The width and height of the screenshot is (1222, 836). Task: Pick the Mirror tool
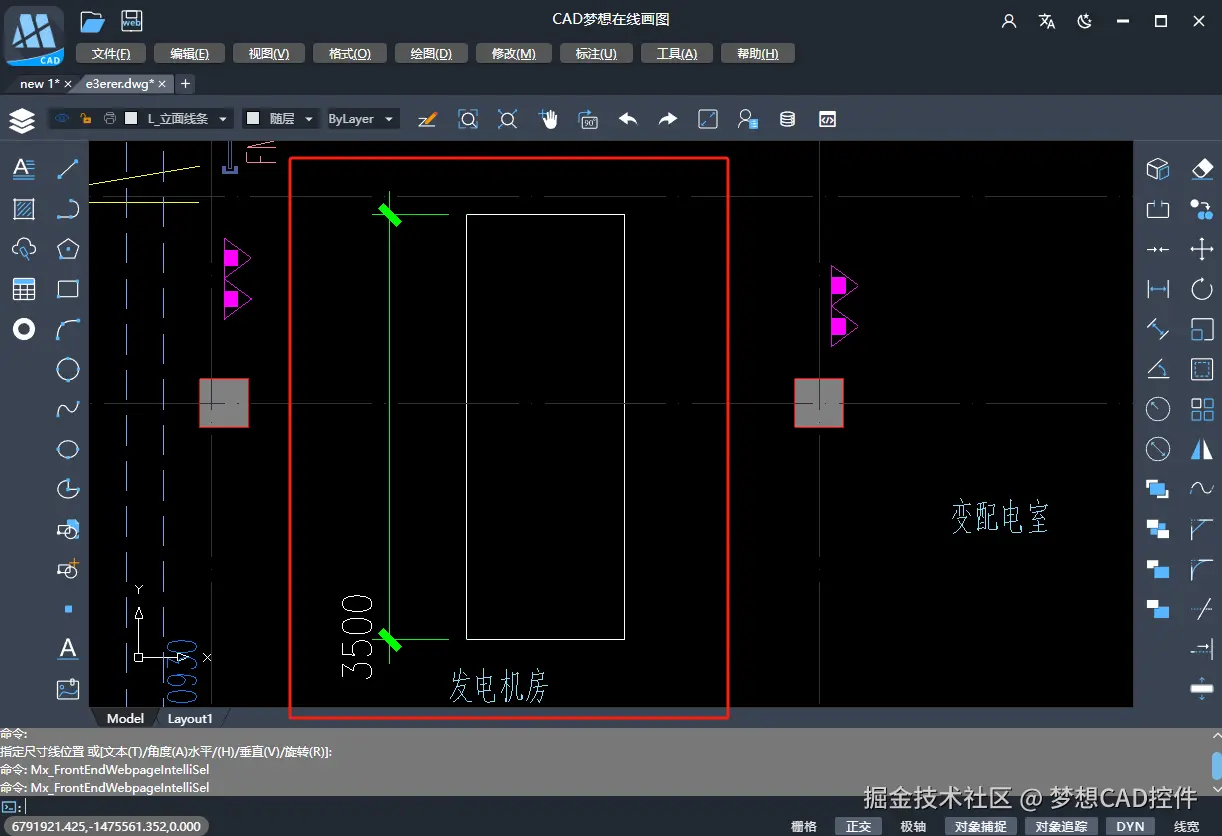tap(1202, 448)
